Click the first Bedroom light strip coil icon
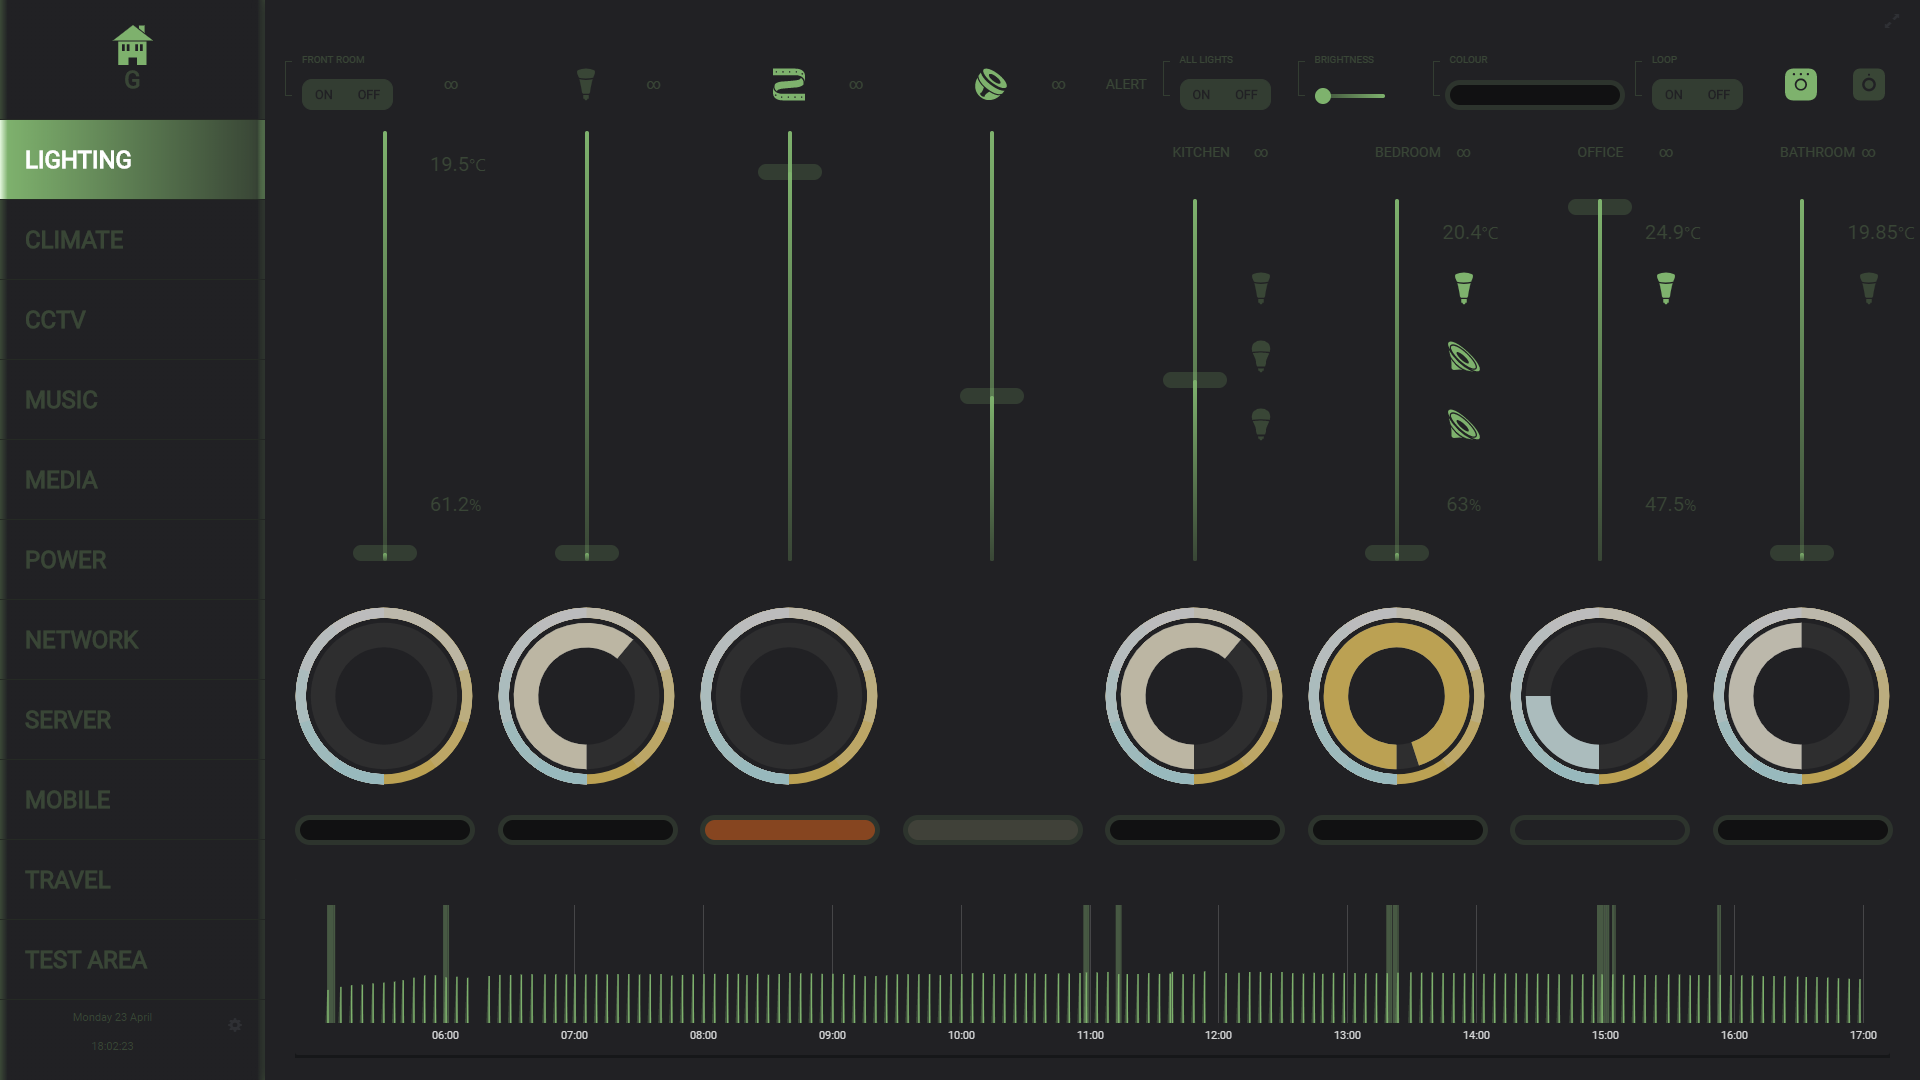 [1463, 357]
